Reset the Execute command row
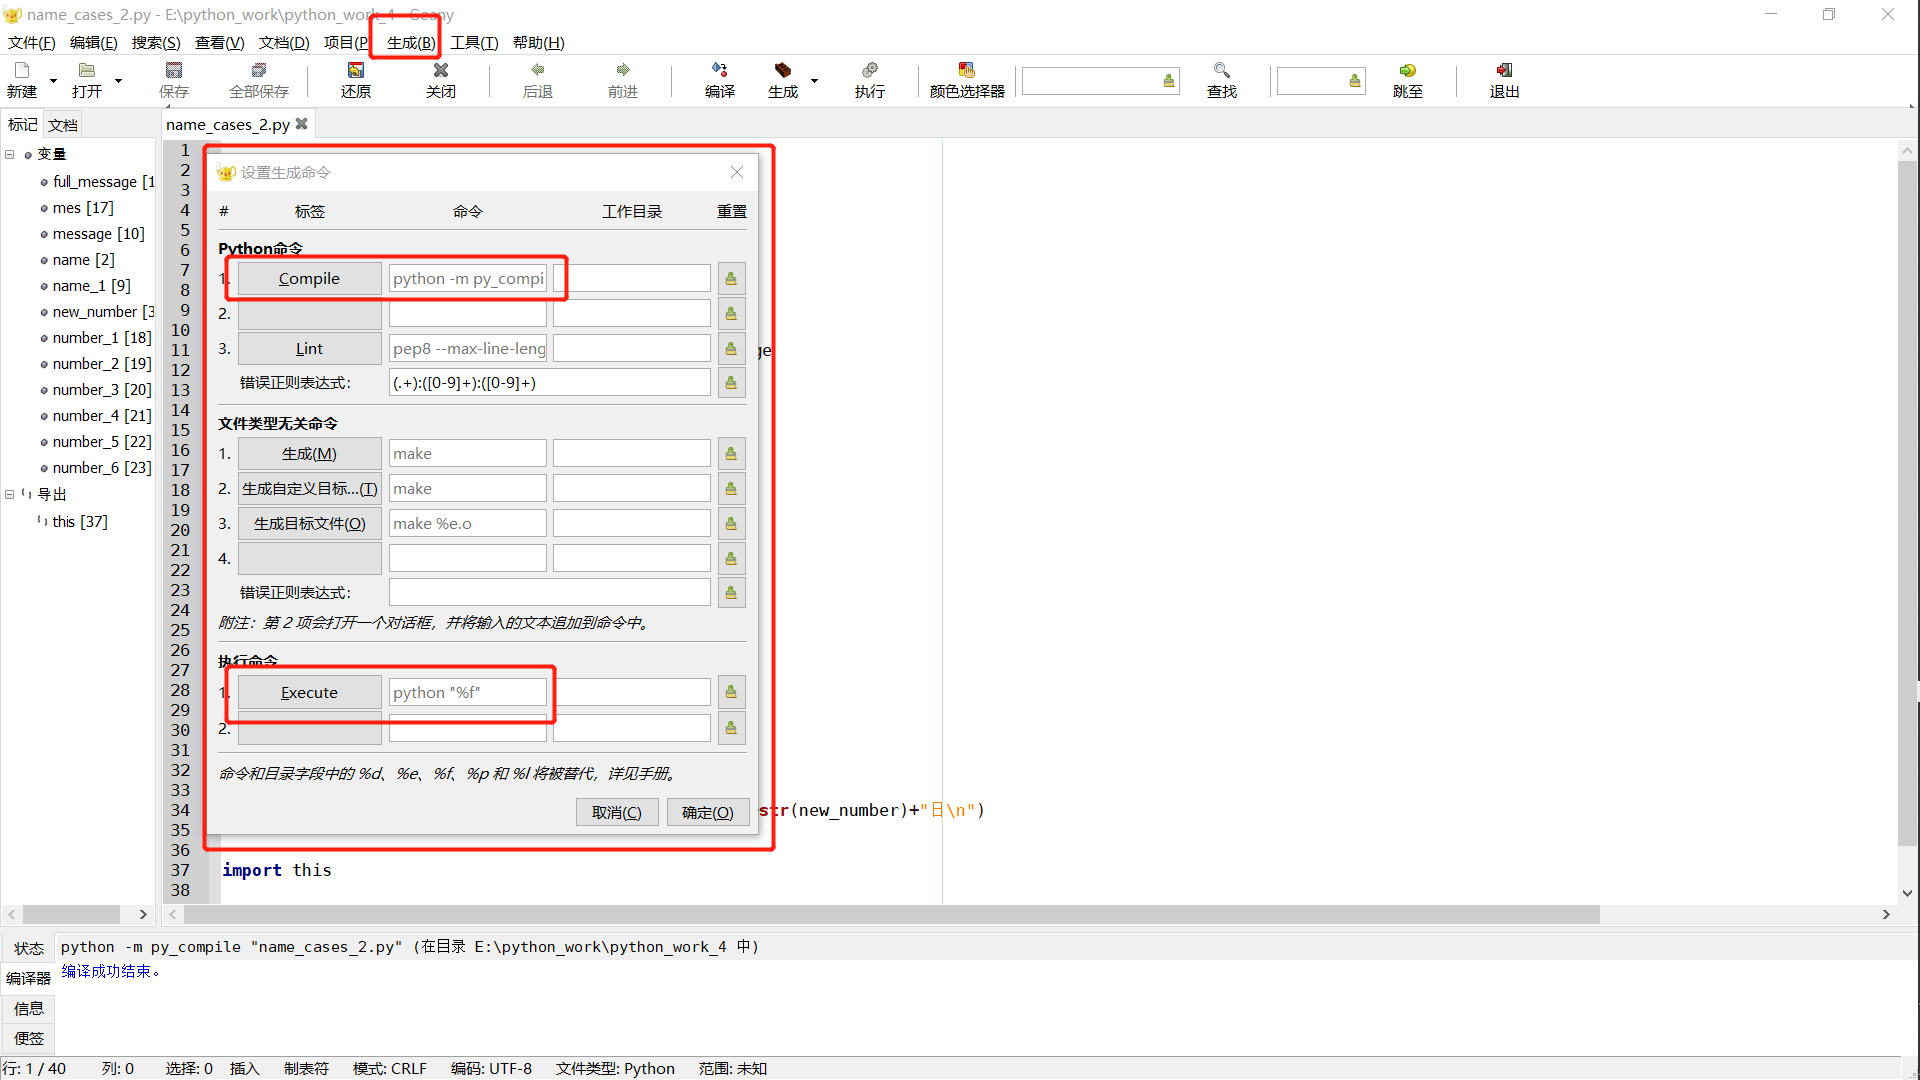1920x1080 pixels. click(x=731, y=692)
